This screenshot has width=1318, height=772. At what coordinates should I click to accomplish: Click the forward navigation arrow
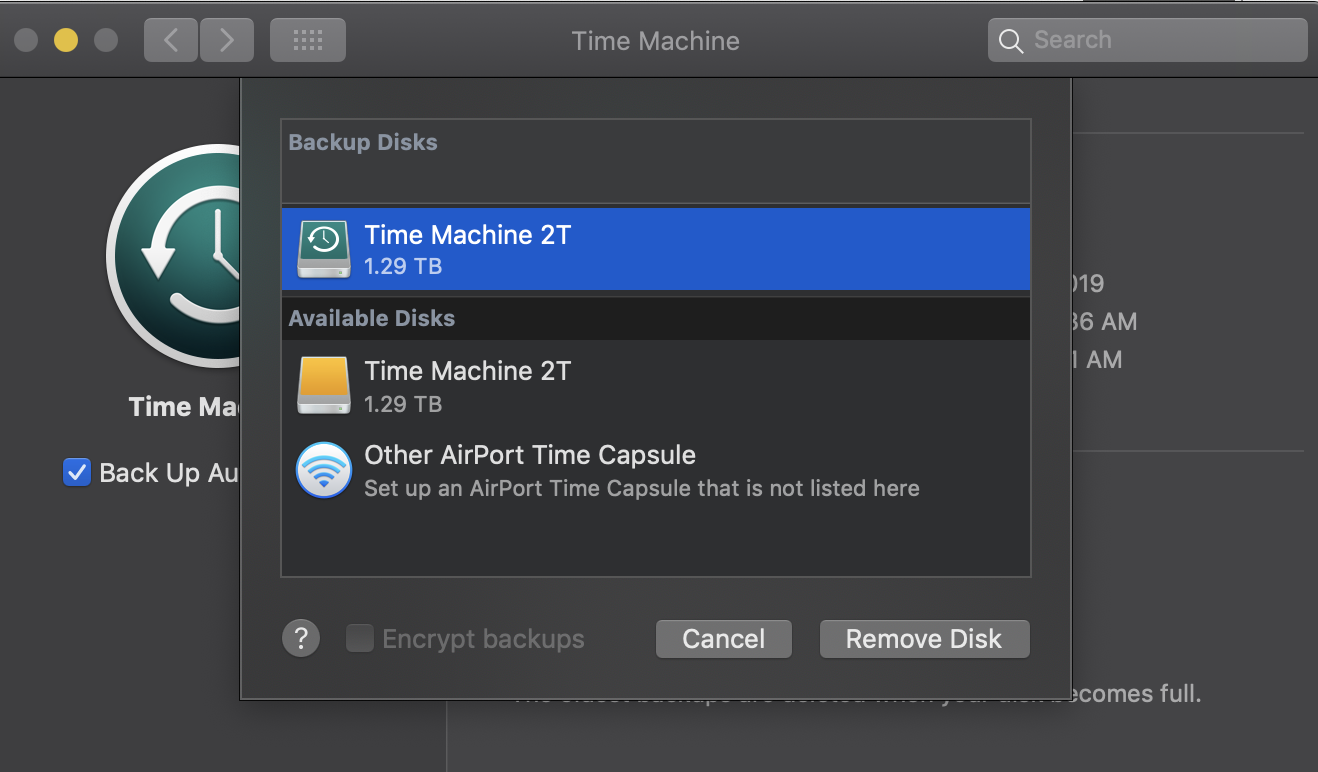227,40
